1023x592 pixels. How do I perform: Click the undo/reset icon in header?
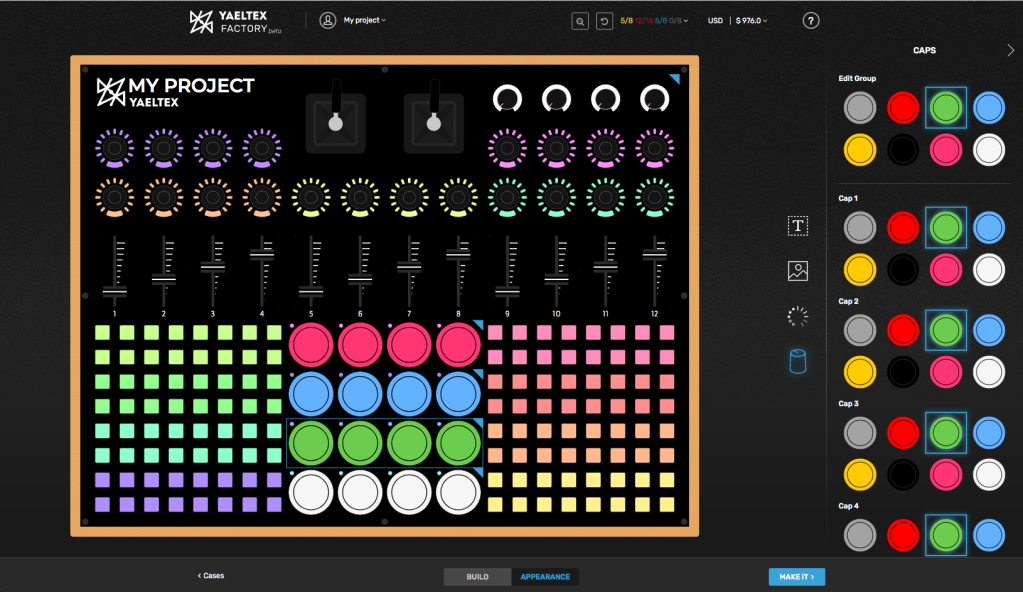(x=604, y=21)
